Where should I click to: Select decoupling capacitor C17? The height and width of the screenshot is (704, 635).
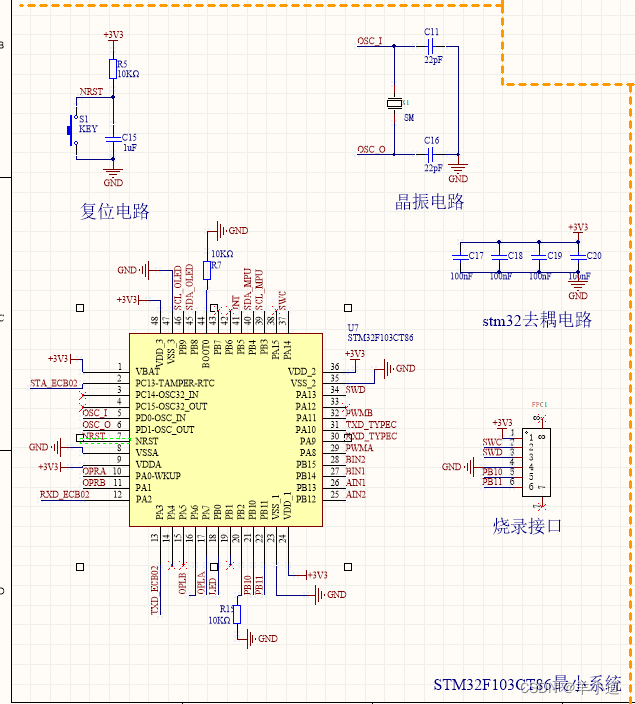pos(460,257)
